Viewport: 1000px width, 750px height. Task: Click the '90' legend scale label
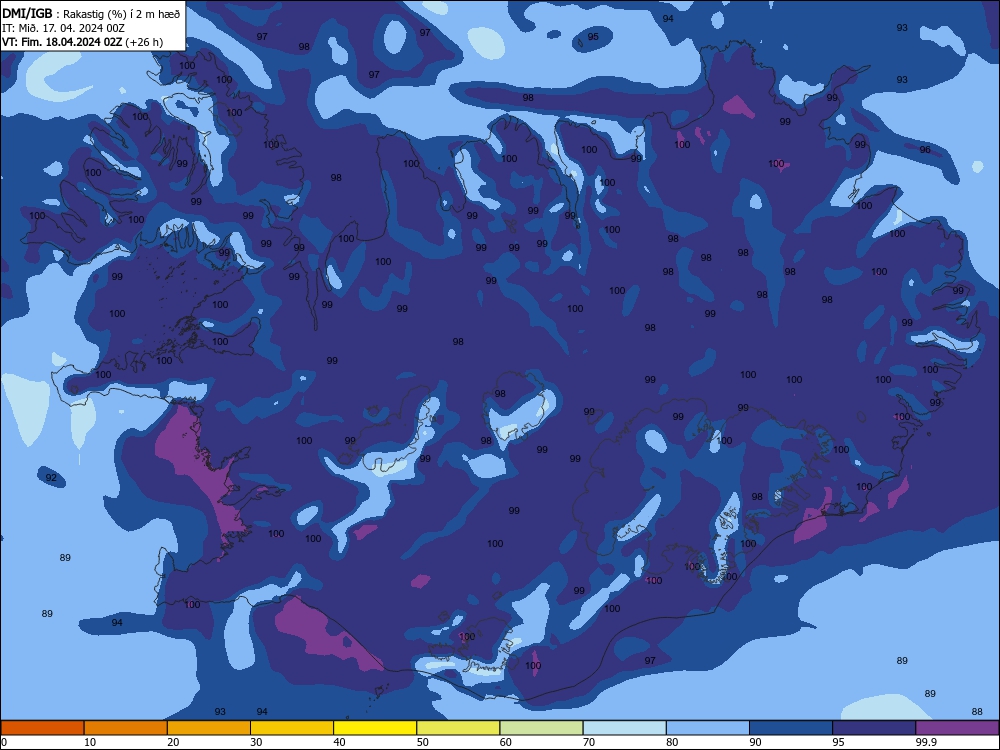[755, 742]
